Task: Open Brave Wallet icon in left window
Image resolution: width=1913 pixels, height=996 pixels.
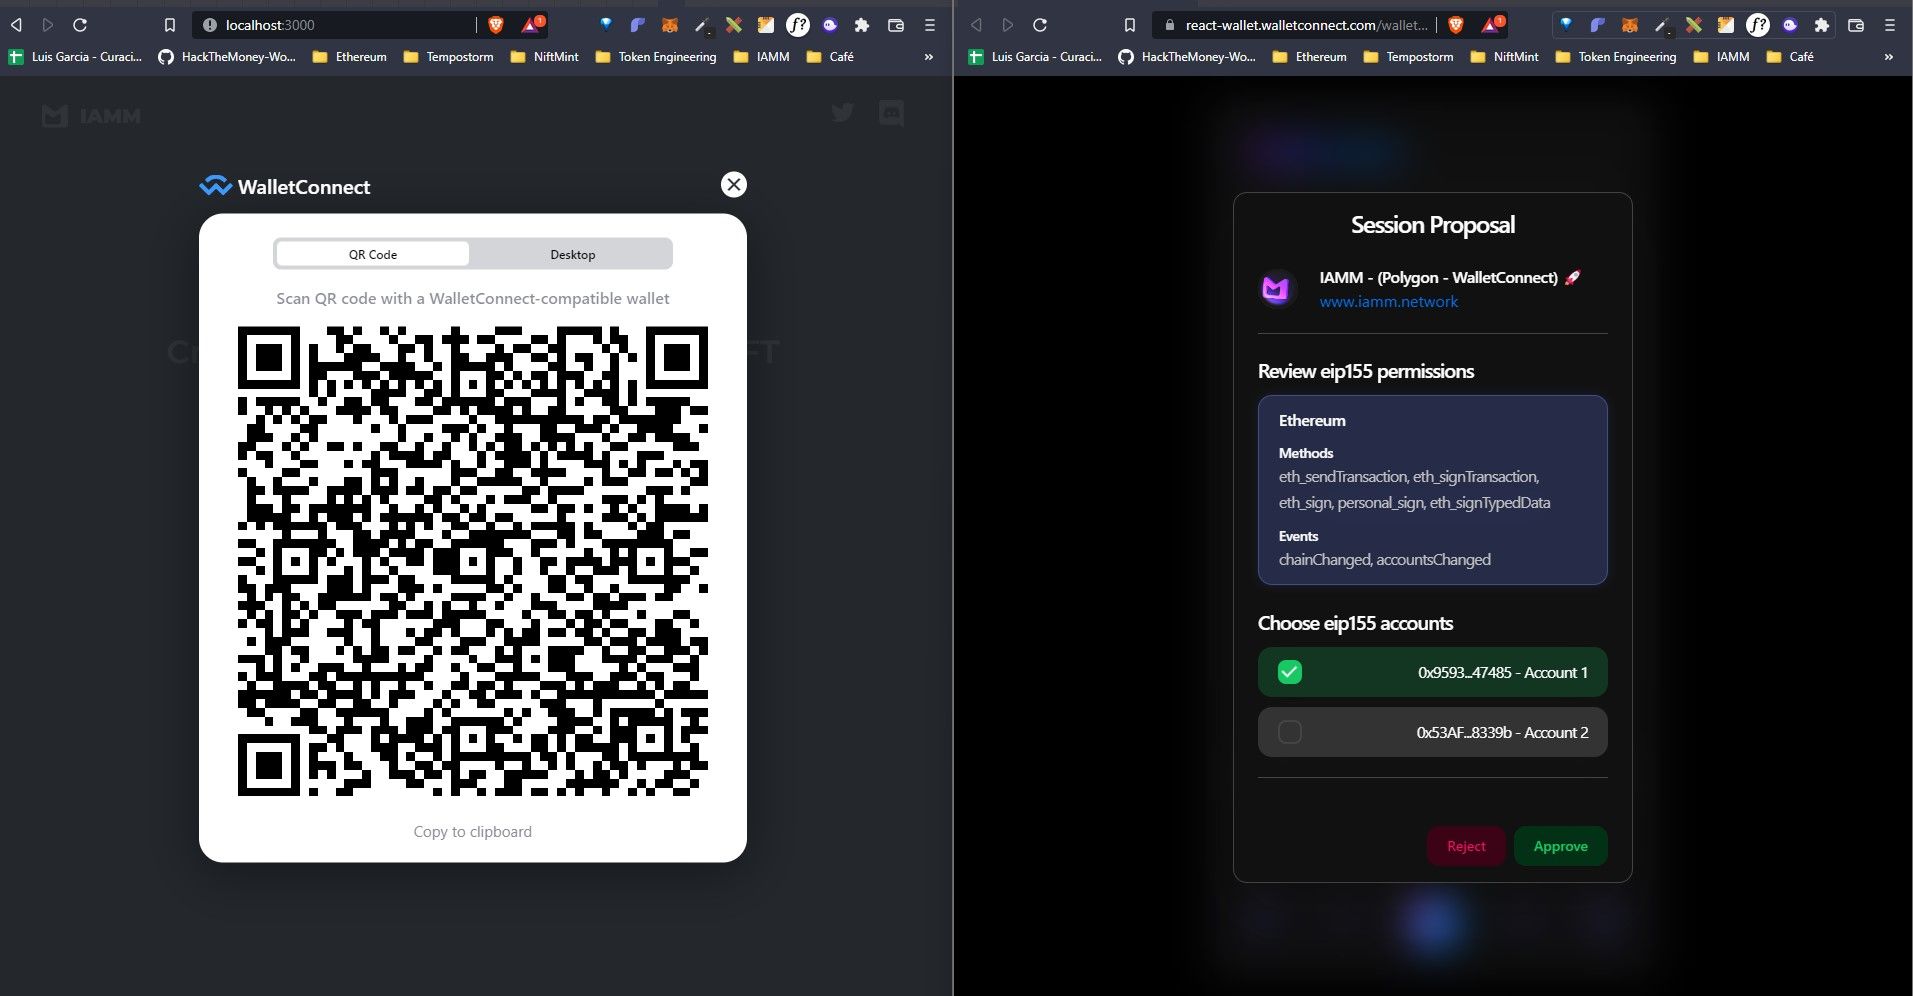Action: point(896,25)
